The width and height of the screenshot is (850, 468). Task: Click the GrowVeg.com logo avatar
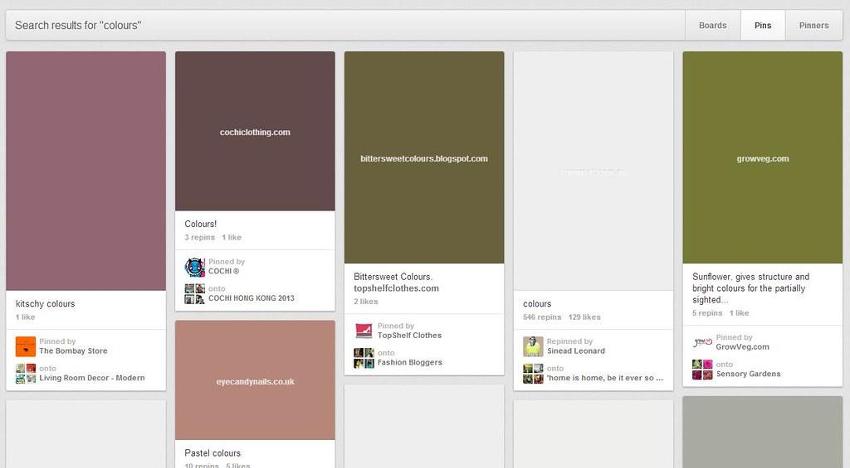[702, 342]
